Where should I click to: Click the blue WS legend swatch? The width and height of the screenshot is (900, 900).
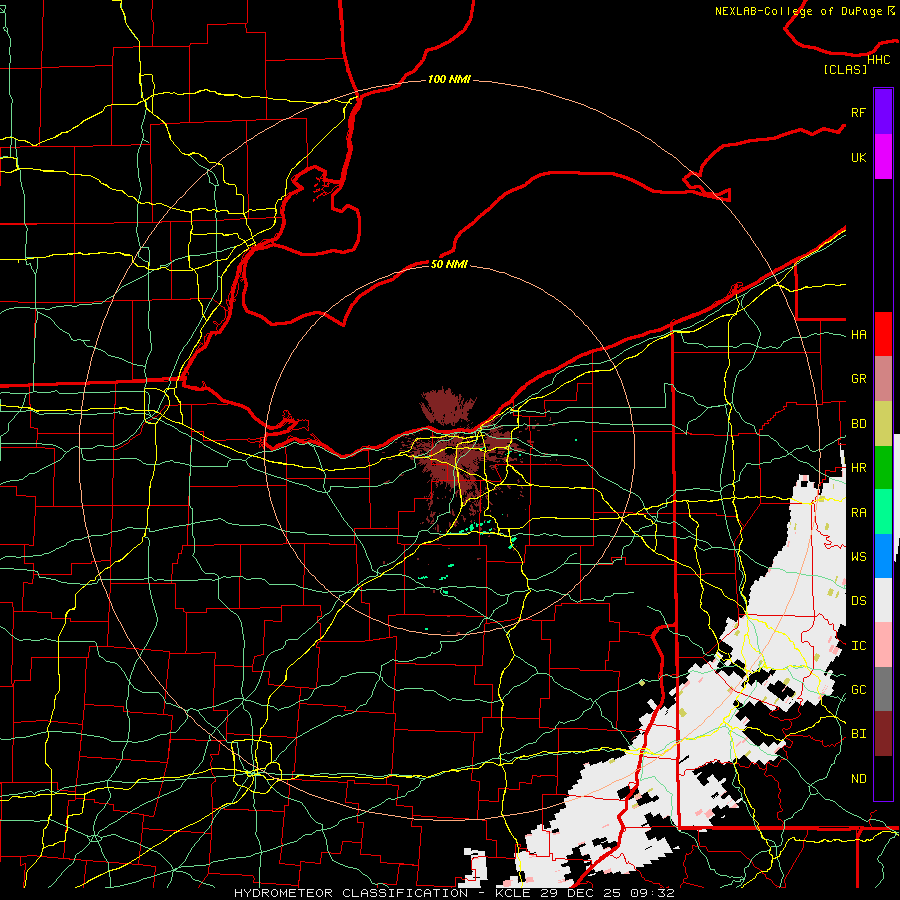[883, 556]
